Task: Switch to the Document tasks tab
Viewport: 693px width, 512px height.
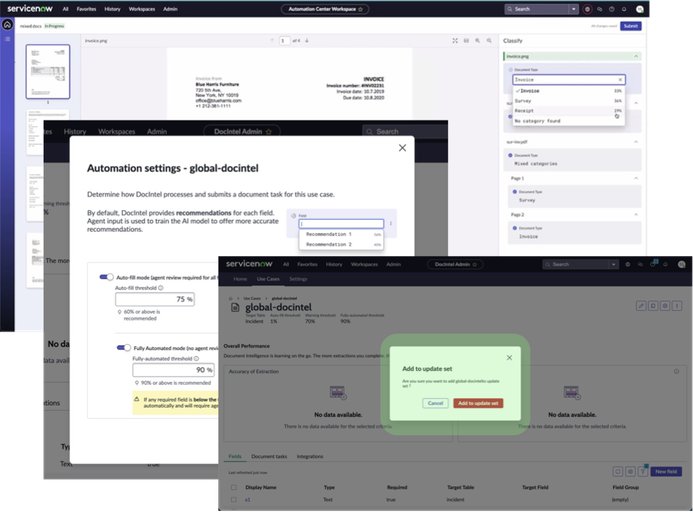Action: click(269, 456)
